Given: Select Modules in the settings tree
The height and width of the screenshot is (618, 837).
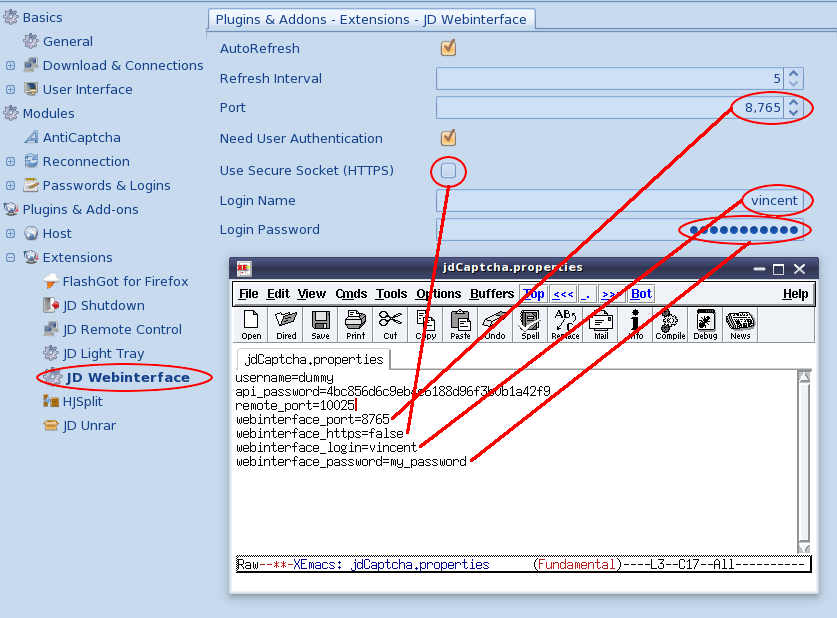Looking at the screenshot, I should [49, 113].
